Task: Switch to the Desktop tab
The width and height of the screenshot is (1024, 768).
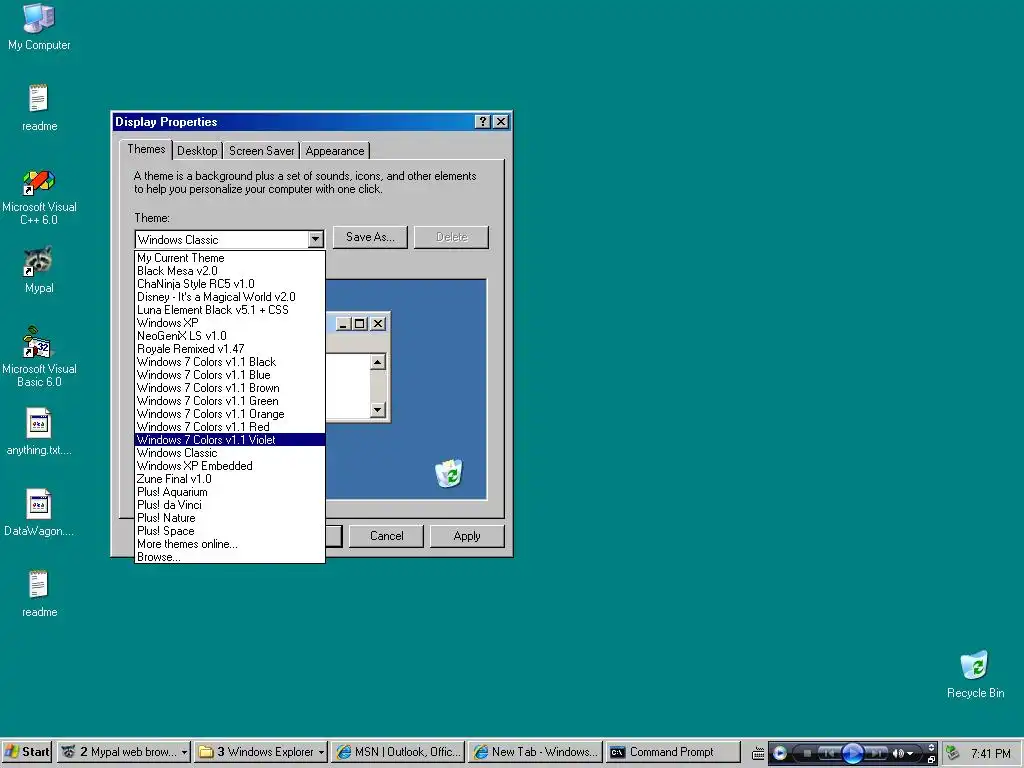Action: tap(197, 151)
